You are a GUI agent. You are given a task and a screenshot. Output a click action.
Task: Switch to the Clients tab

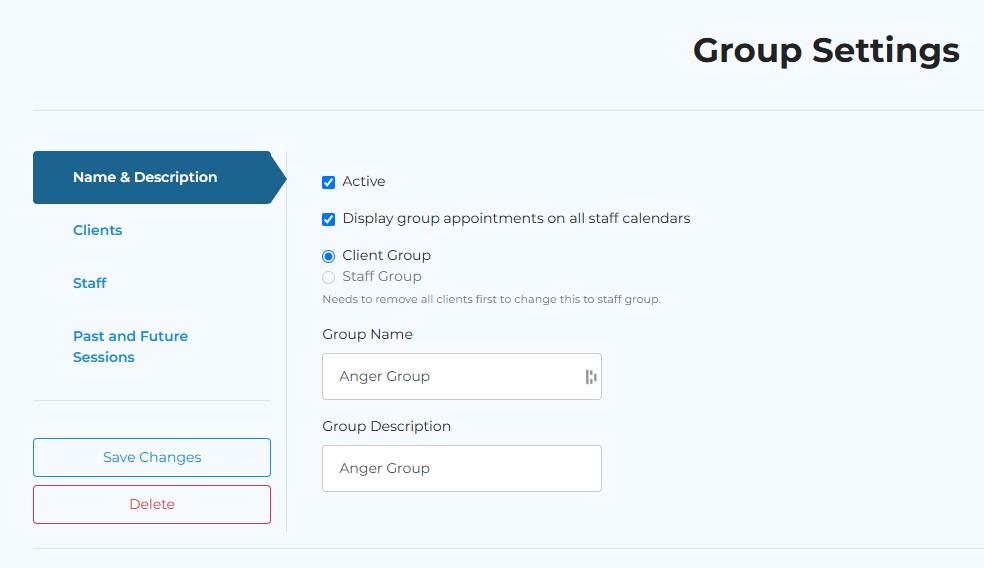click(97, 230)
